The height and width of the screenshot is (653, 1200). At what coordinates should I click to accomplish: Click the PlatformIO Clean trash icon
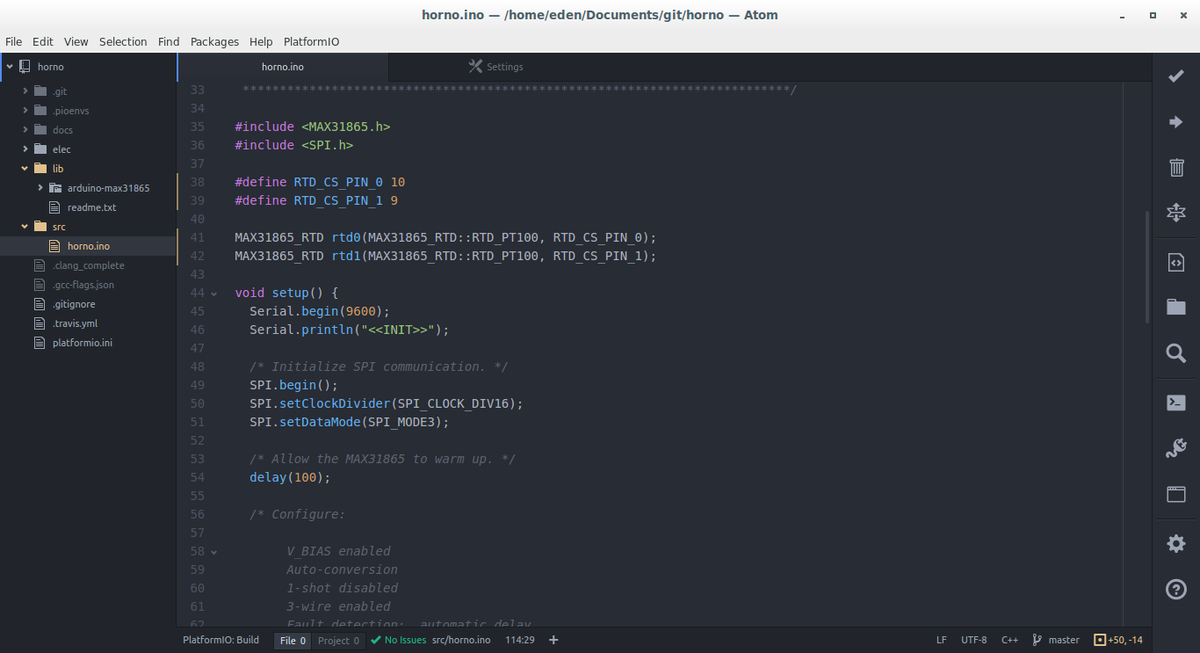coord(1176,167)
